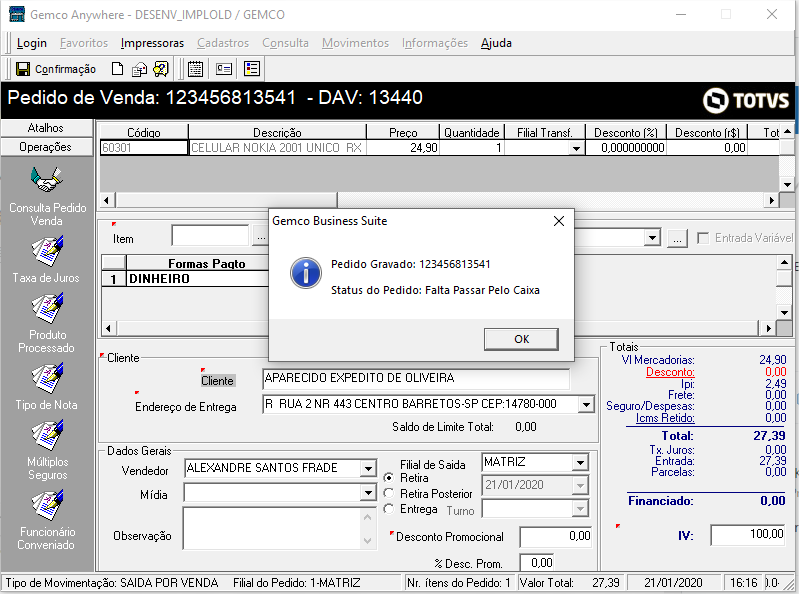Viewport: 799px width, 594px height.
Task: Open the Impressoras menu
Action: (152, 43)
